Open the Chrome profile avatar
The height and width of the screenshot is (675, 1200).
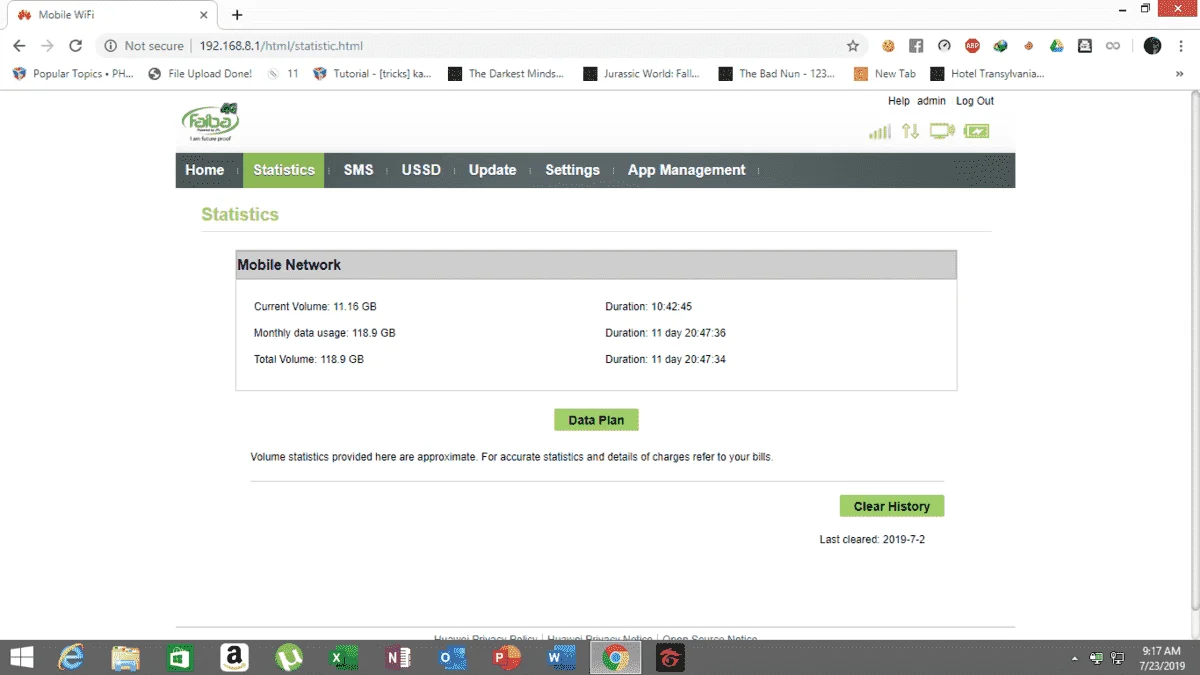pos(1152,46)
